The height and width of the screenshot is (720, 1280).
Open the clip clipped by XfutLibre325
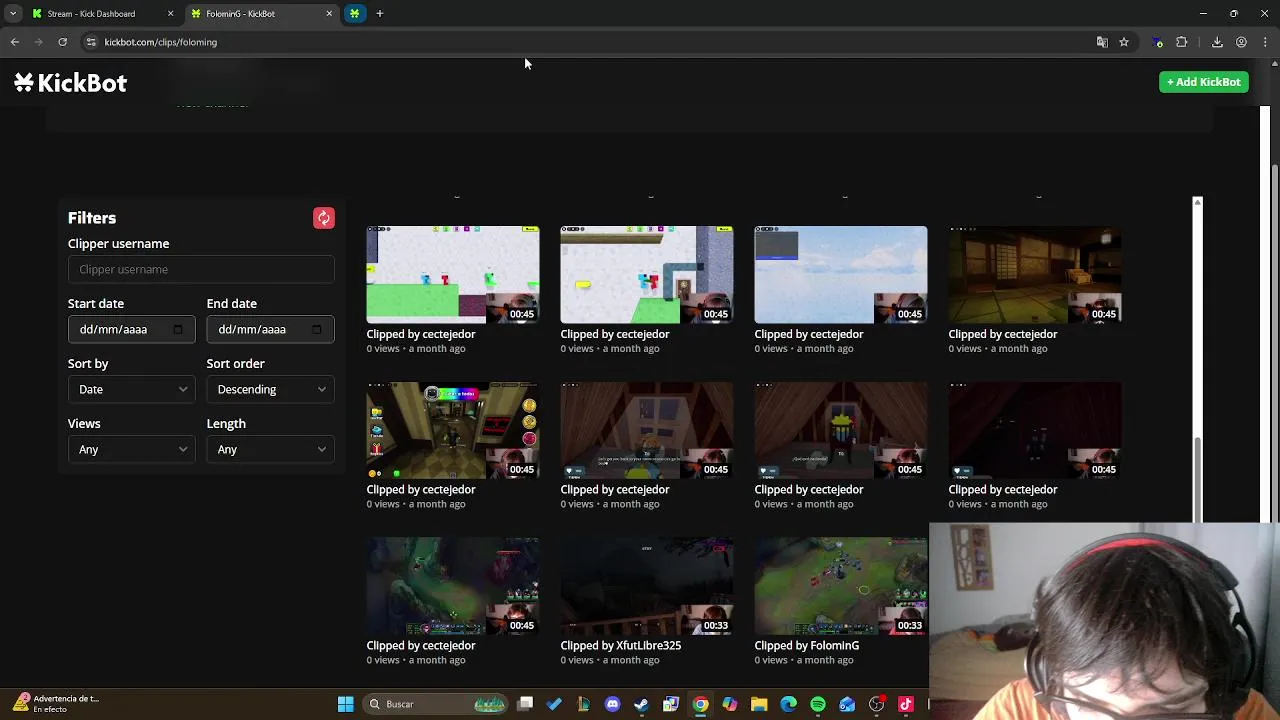tap(647, 586)
